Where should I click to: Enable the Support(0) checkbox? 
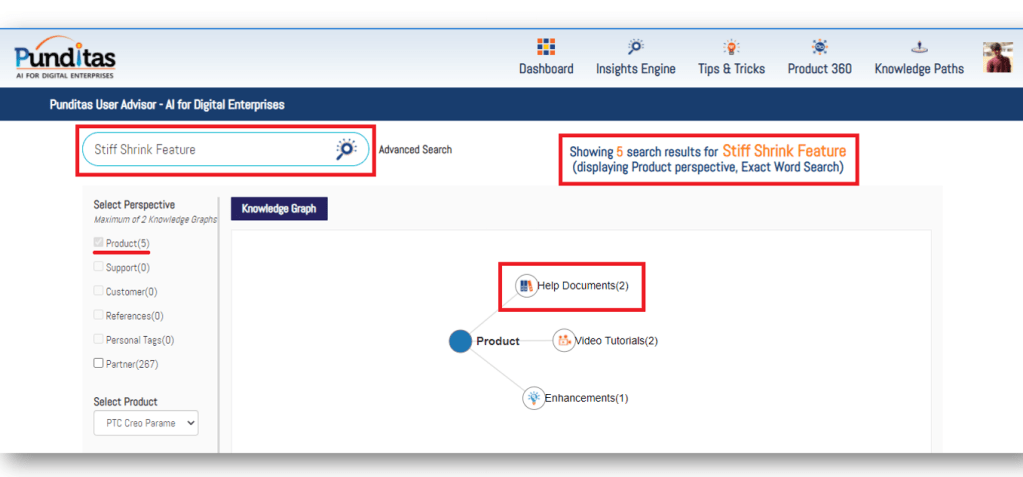(98, 267)
